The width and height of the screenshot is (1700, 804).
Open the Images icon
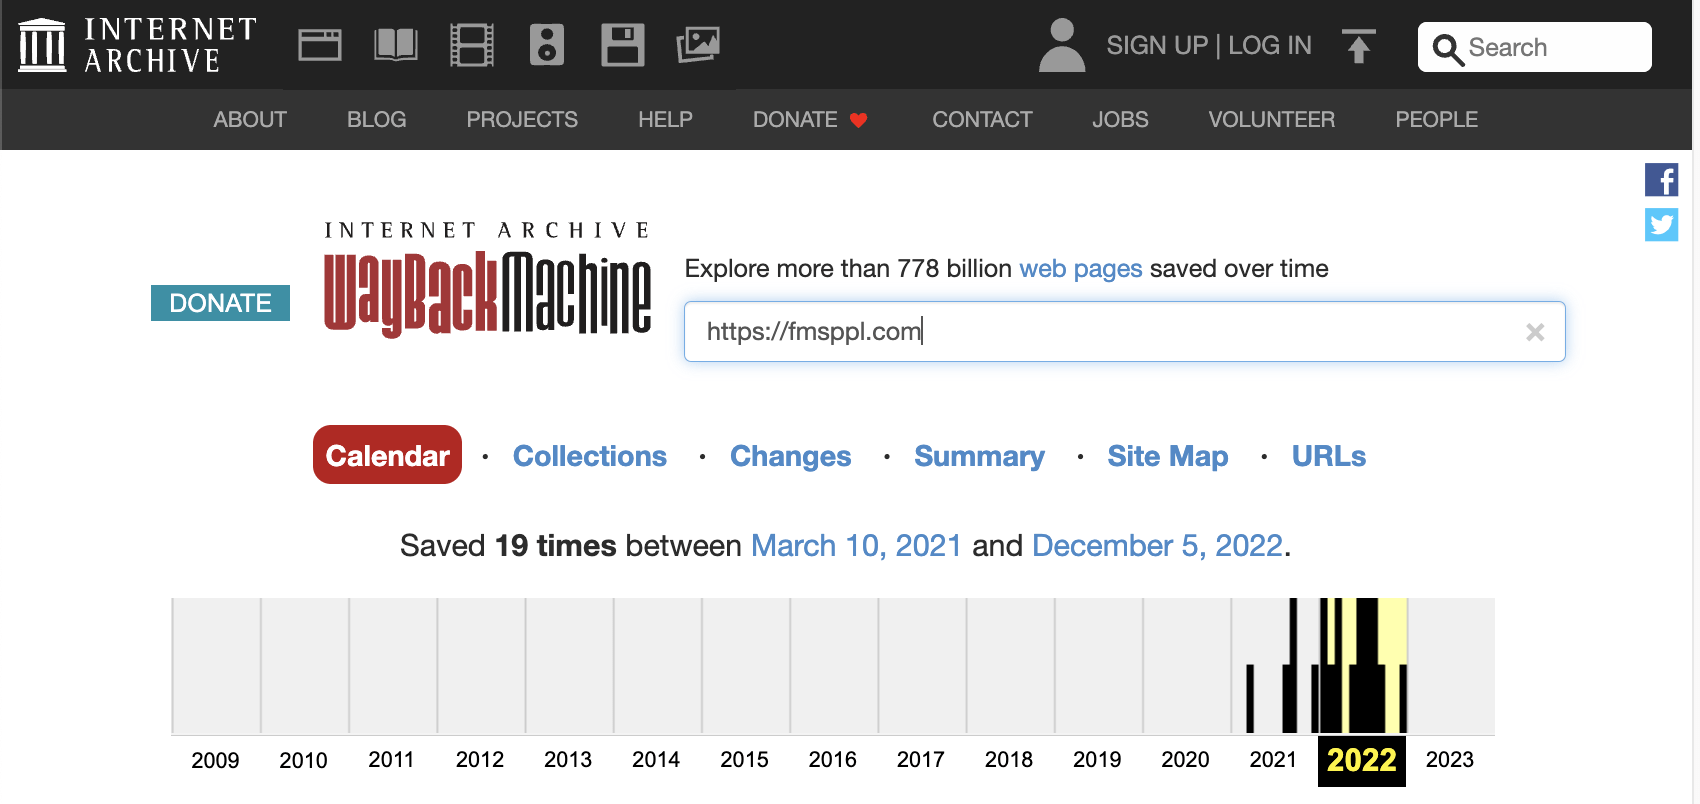coord(698,45)
